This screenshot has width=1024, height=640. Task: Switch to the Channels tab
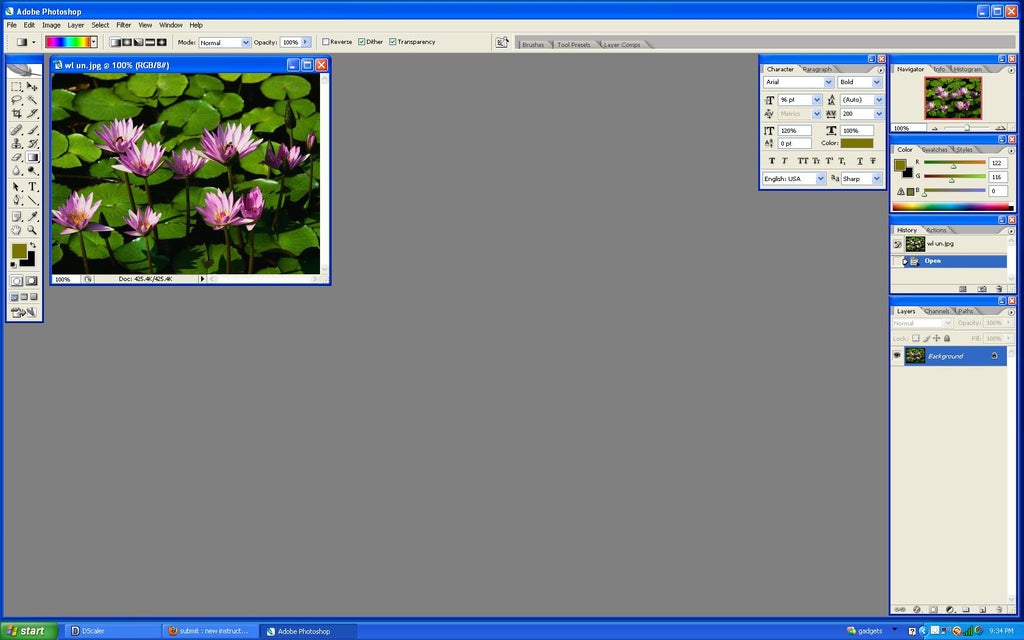point(936,312)
